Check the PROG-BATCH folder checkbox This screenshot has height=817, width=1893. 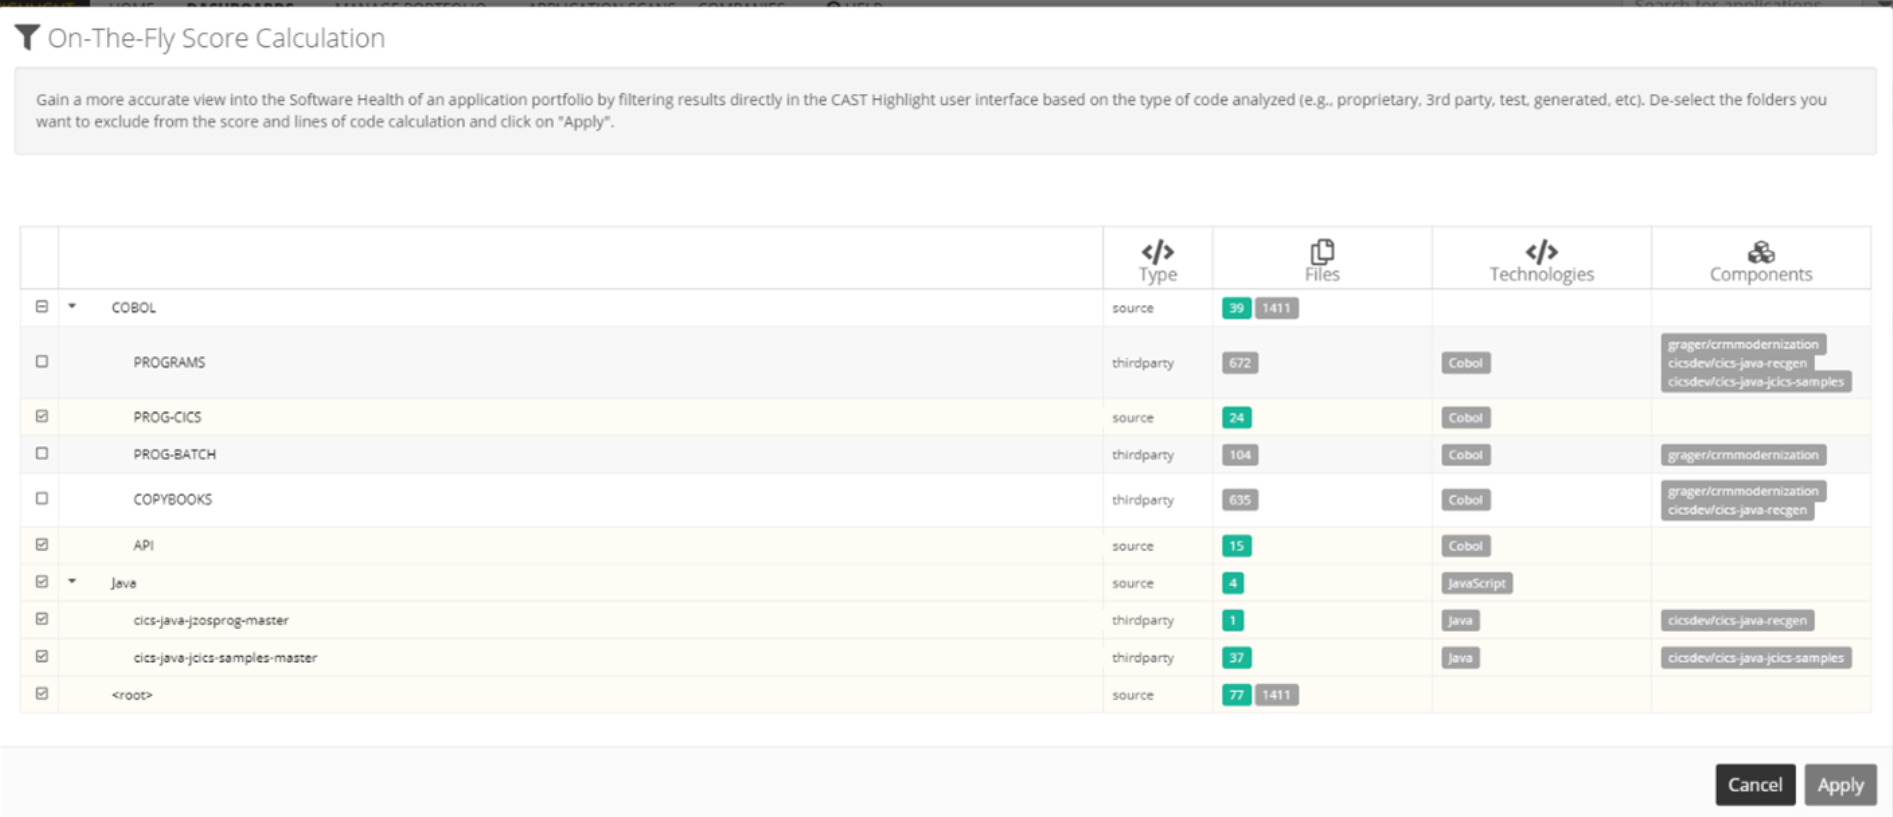point(42,453)
